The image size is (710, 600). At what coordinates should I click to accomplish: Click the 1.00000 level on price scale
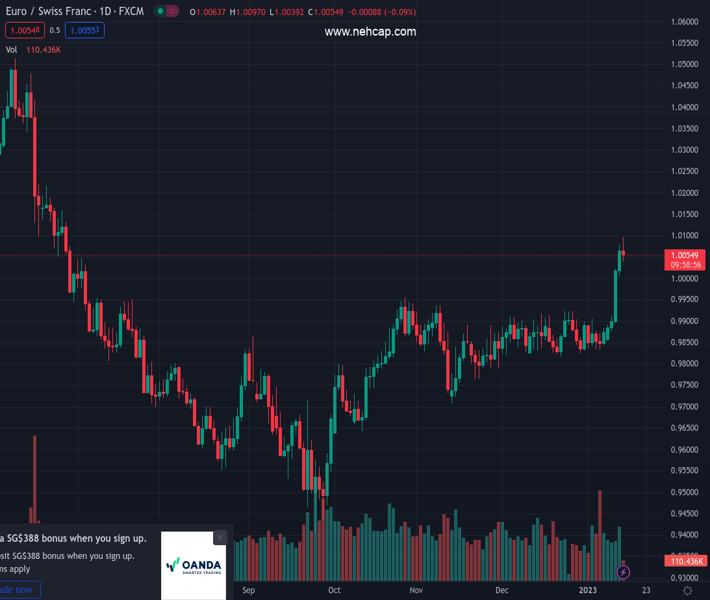[685, 278]
